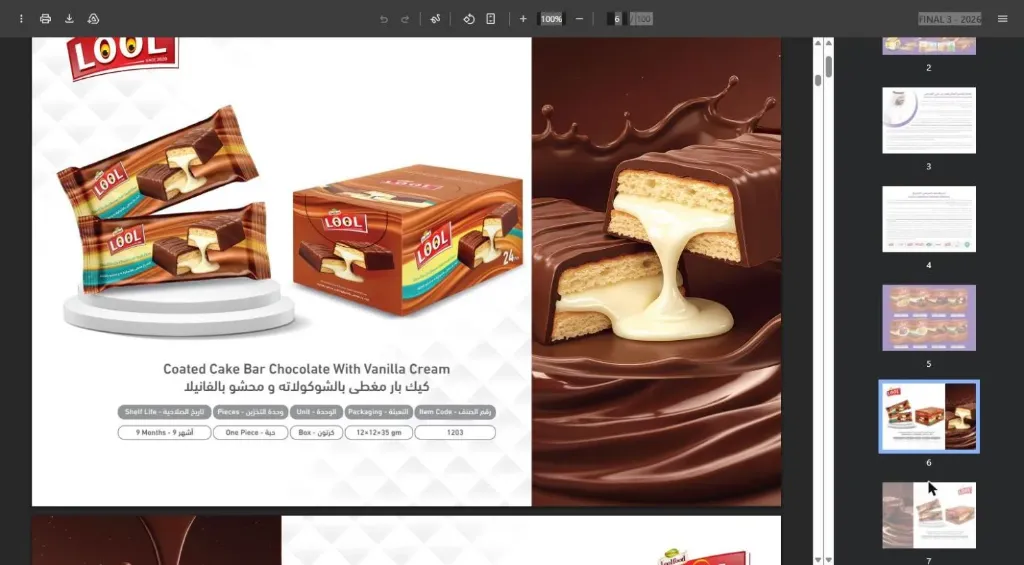This screenshot has height=565, width=1024.
Task: Click the '9 Months' value pill
Action: click(165, 432)
